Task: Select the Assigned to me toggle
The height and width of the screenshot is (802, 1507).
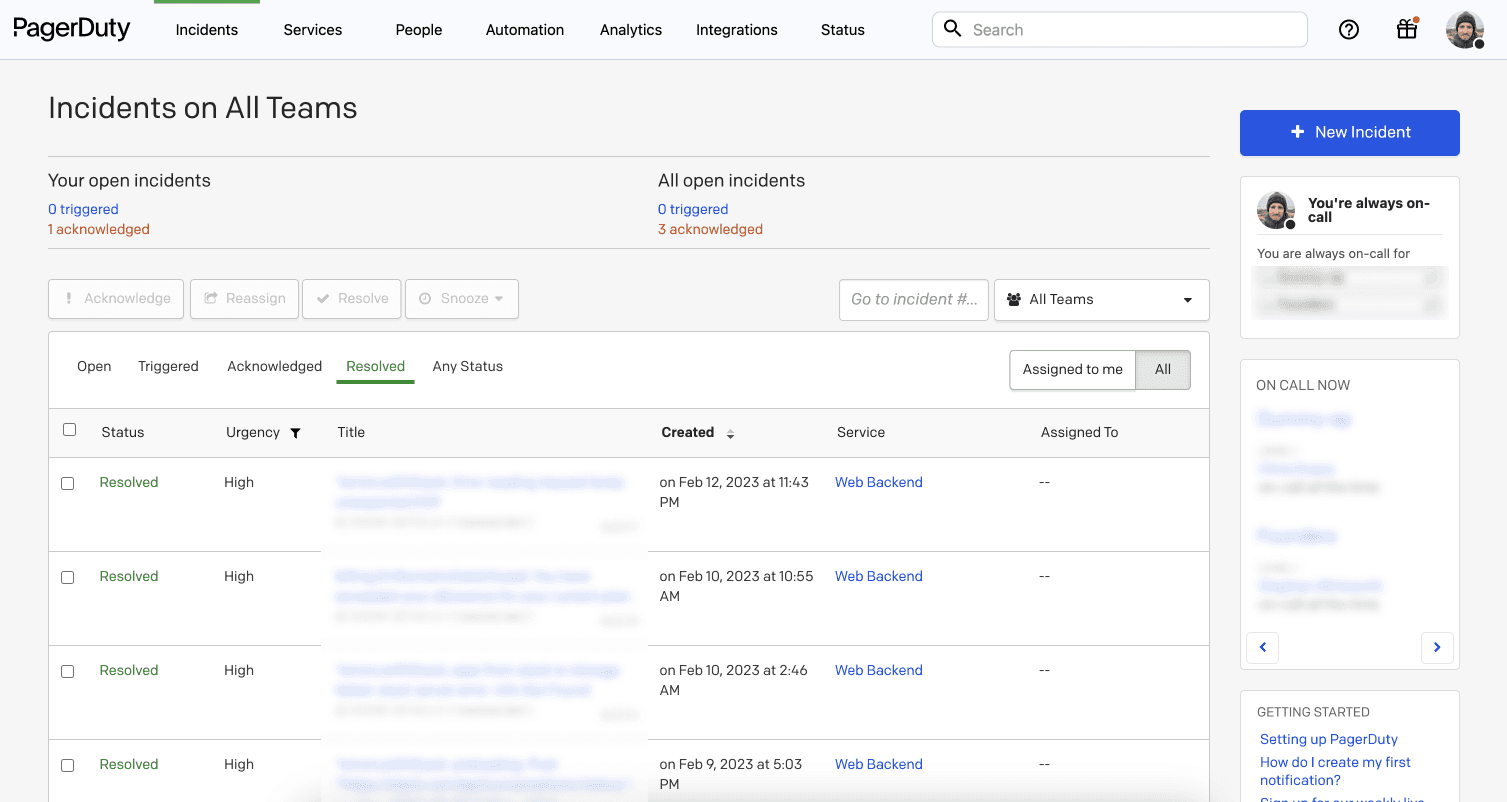Action: tap(1073, 369)
